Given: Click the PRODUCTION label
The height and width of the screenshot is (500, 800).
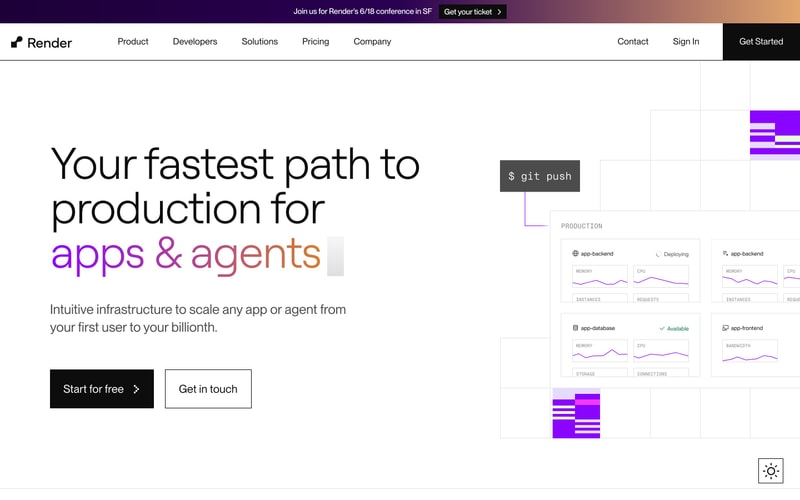Looking at the screenshot, I should pyautogui.click(x=582, y=226).
